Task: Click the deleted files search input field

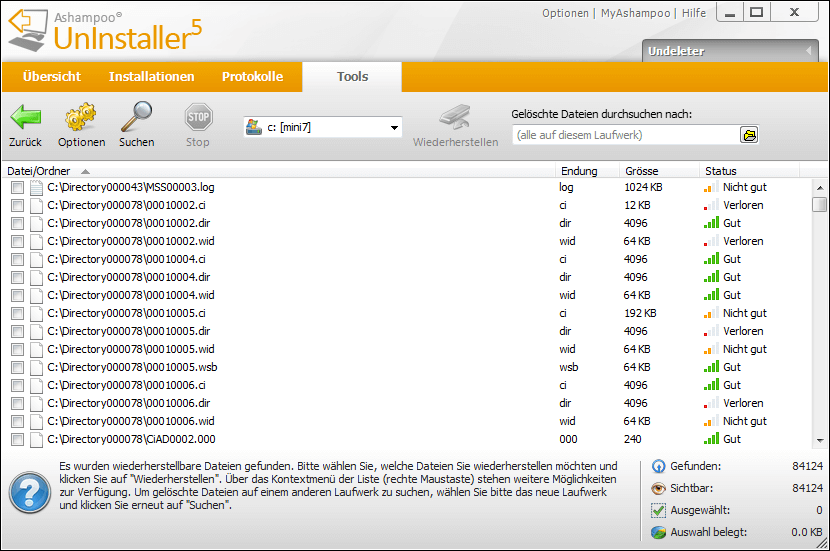Action: 624,135
